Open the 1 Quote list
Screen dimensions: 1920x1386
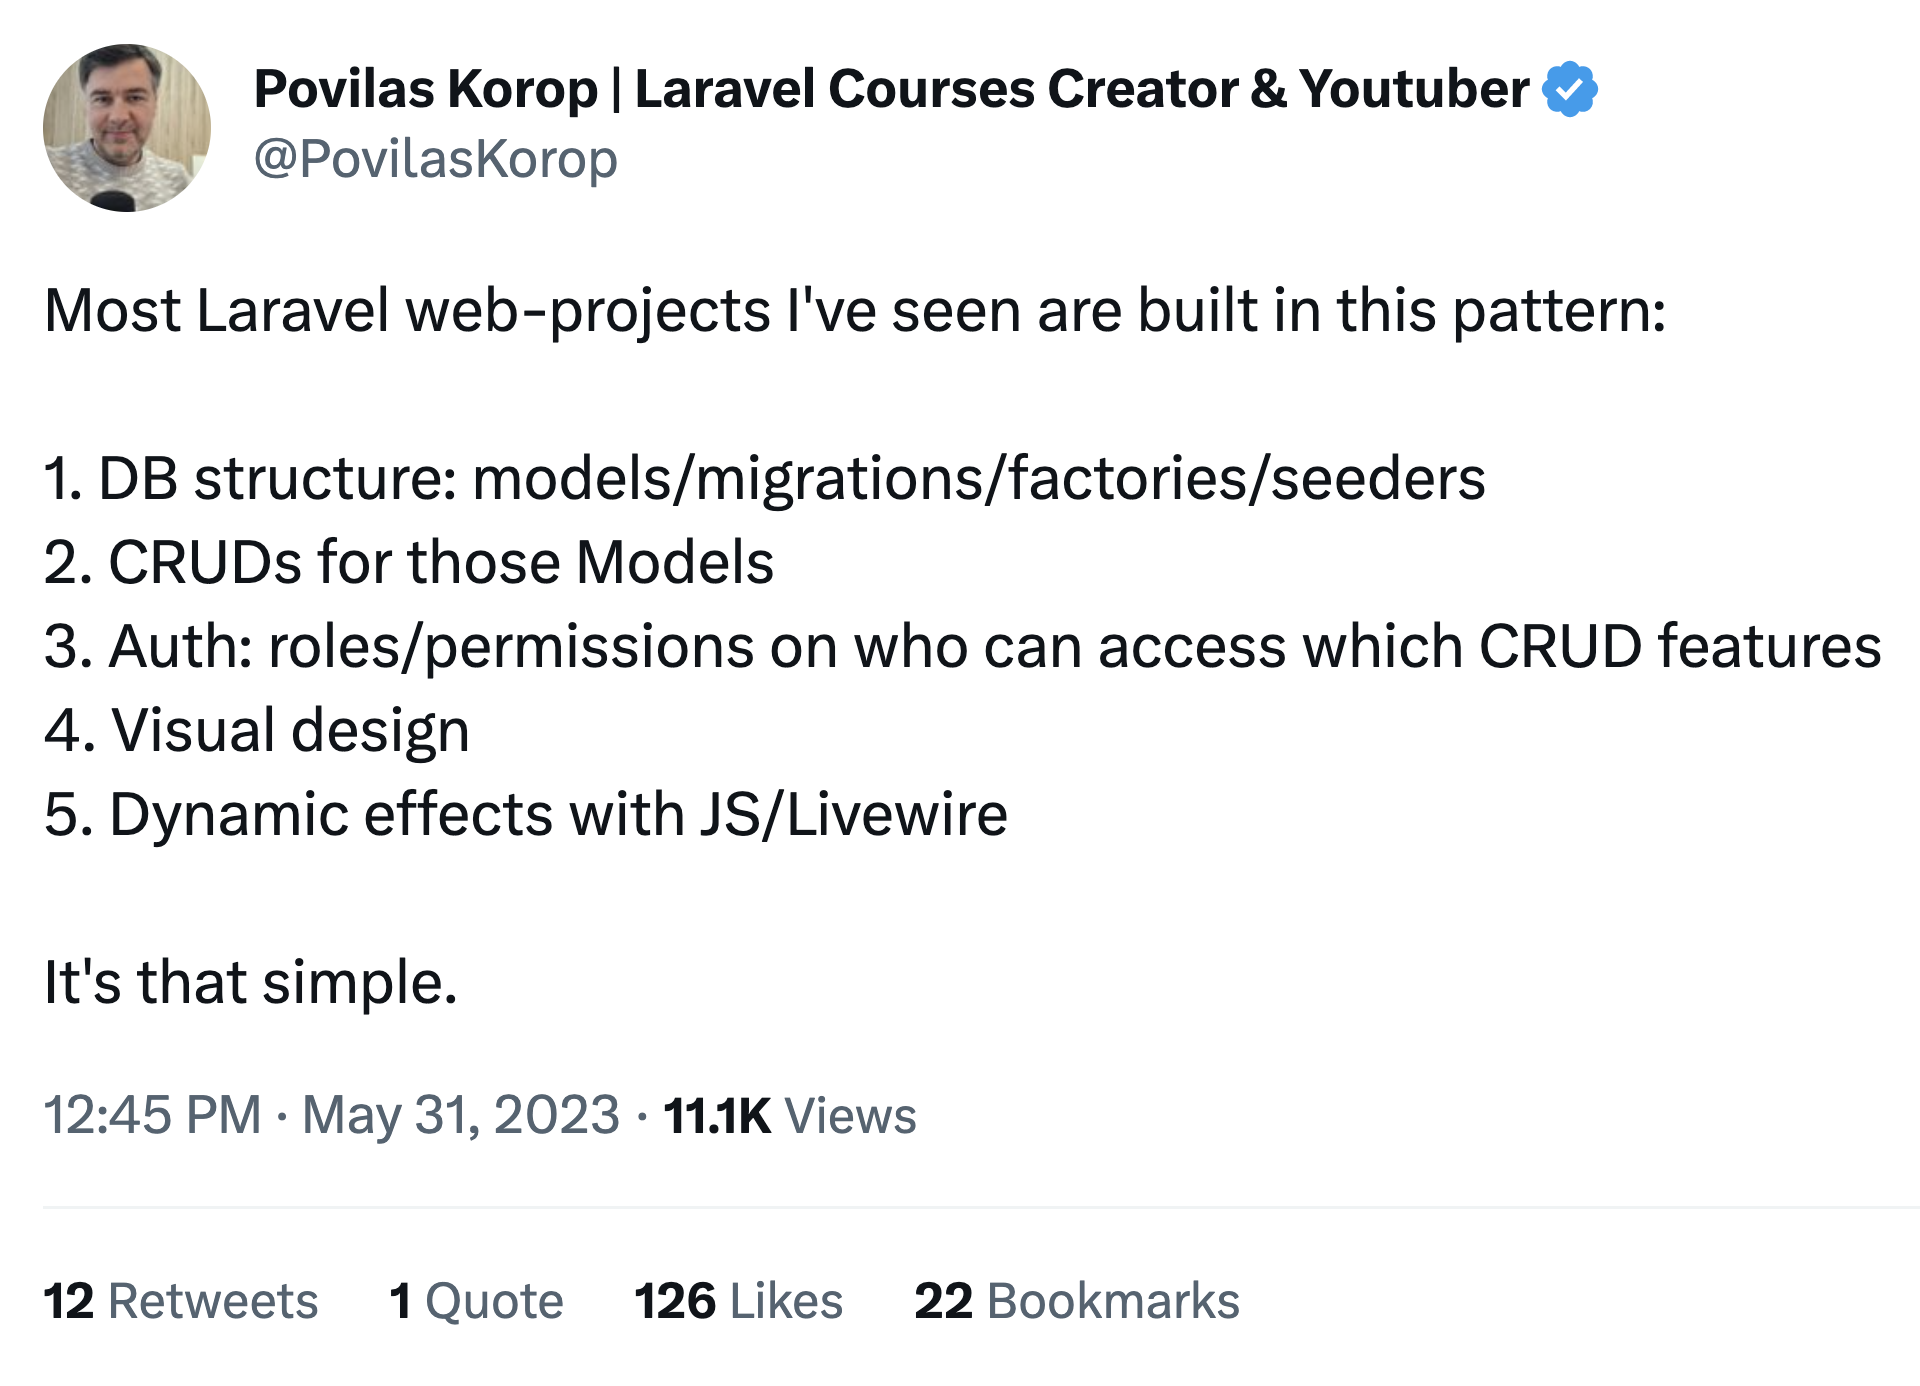476,1301
